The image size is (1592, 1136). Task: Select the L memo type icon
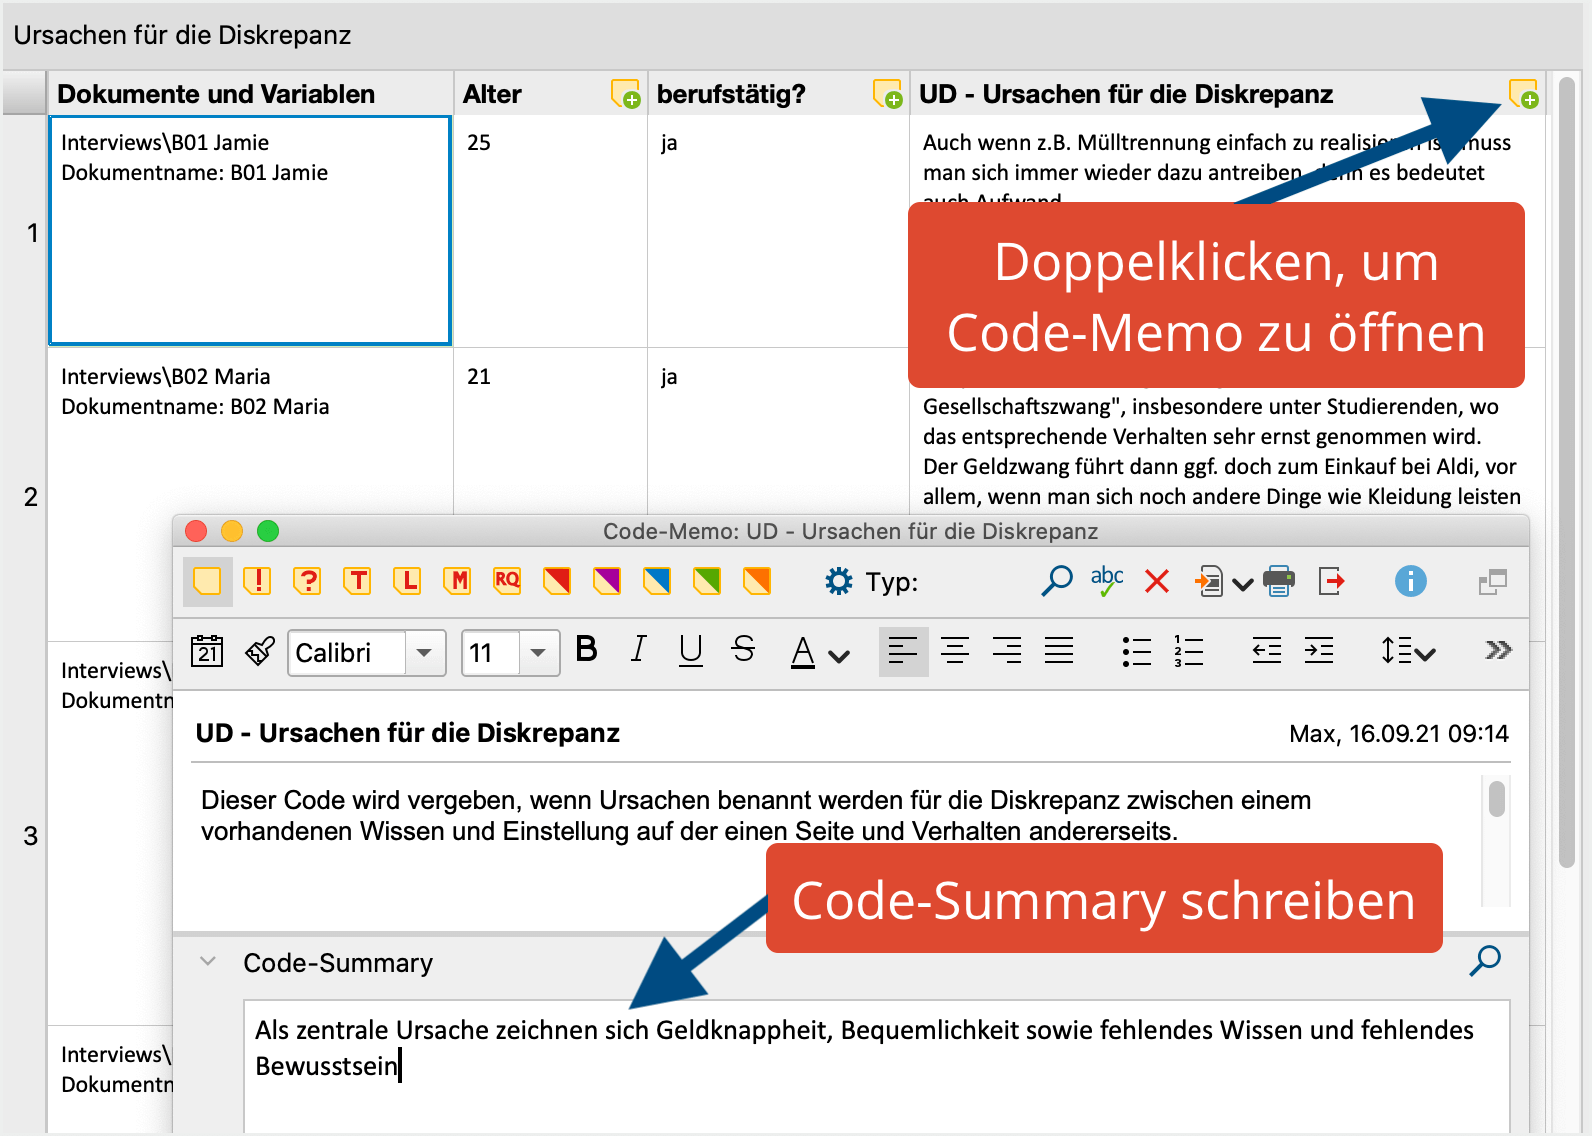pos(407,581)
